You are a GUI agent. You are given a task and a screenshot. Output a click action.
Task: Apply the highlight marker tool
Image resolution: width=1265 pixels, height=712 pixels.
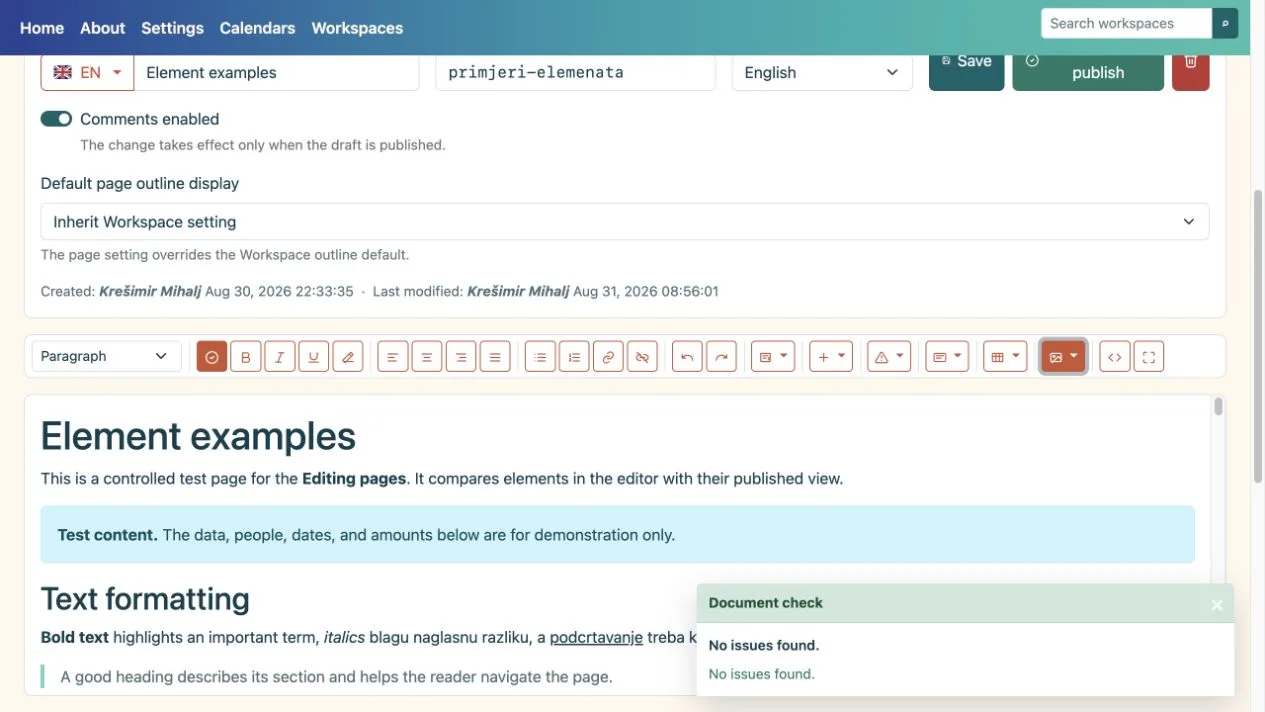[348, 357]
